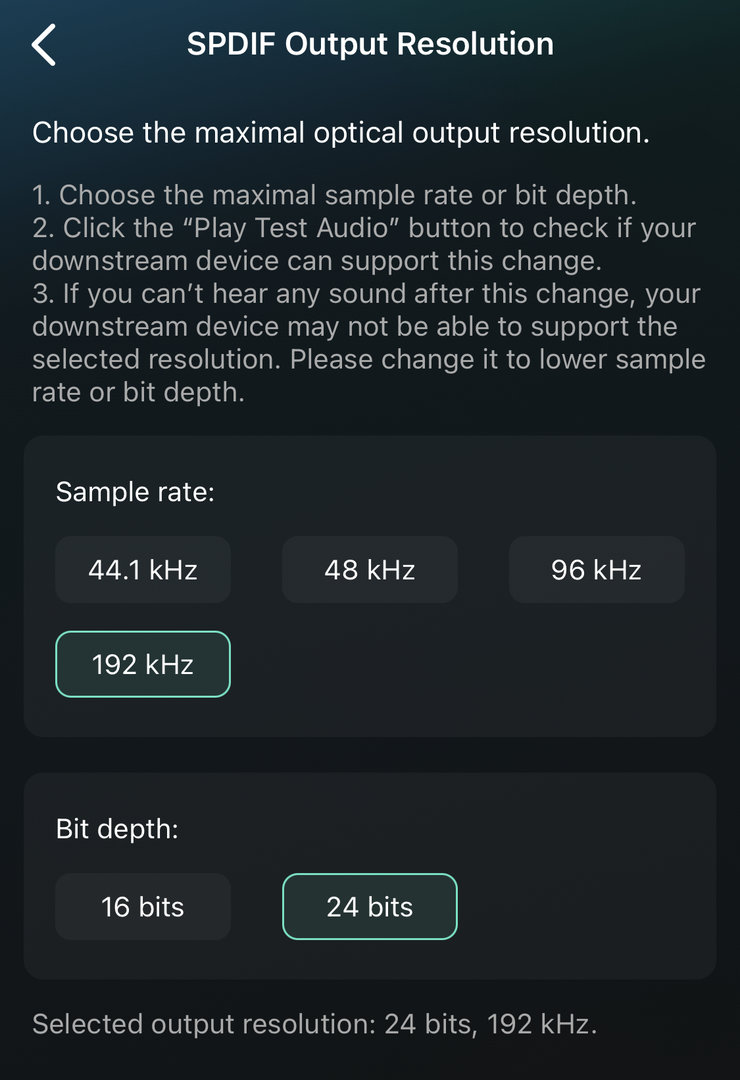The height and width of the screenshot is (1080, 740).
Task: Switch bit depth to 16 bits
Action: pos(143,907)
